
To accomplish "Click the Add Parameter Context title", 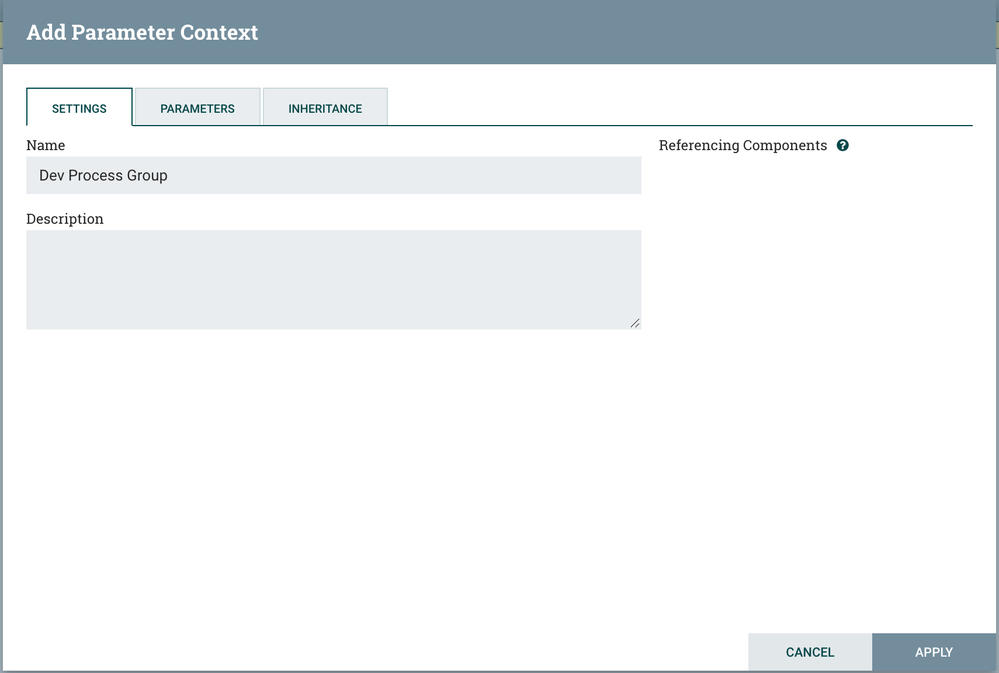I will (142, 33).
